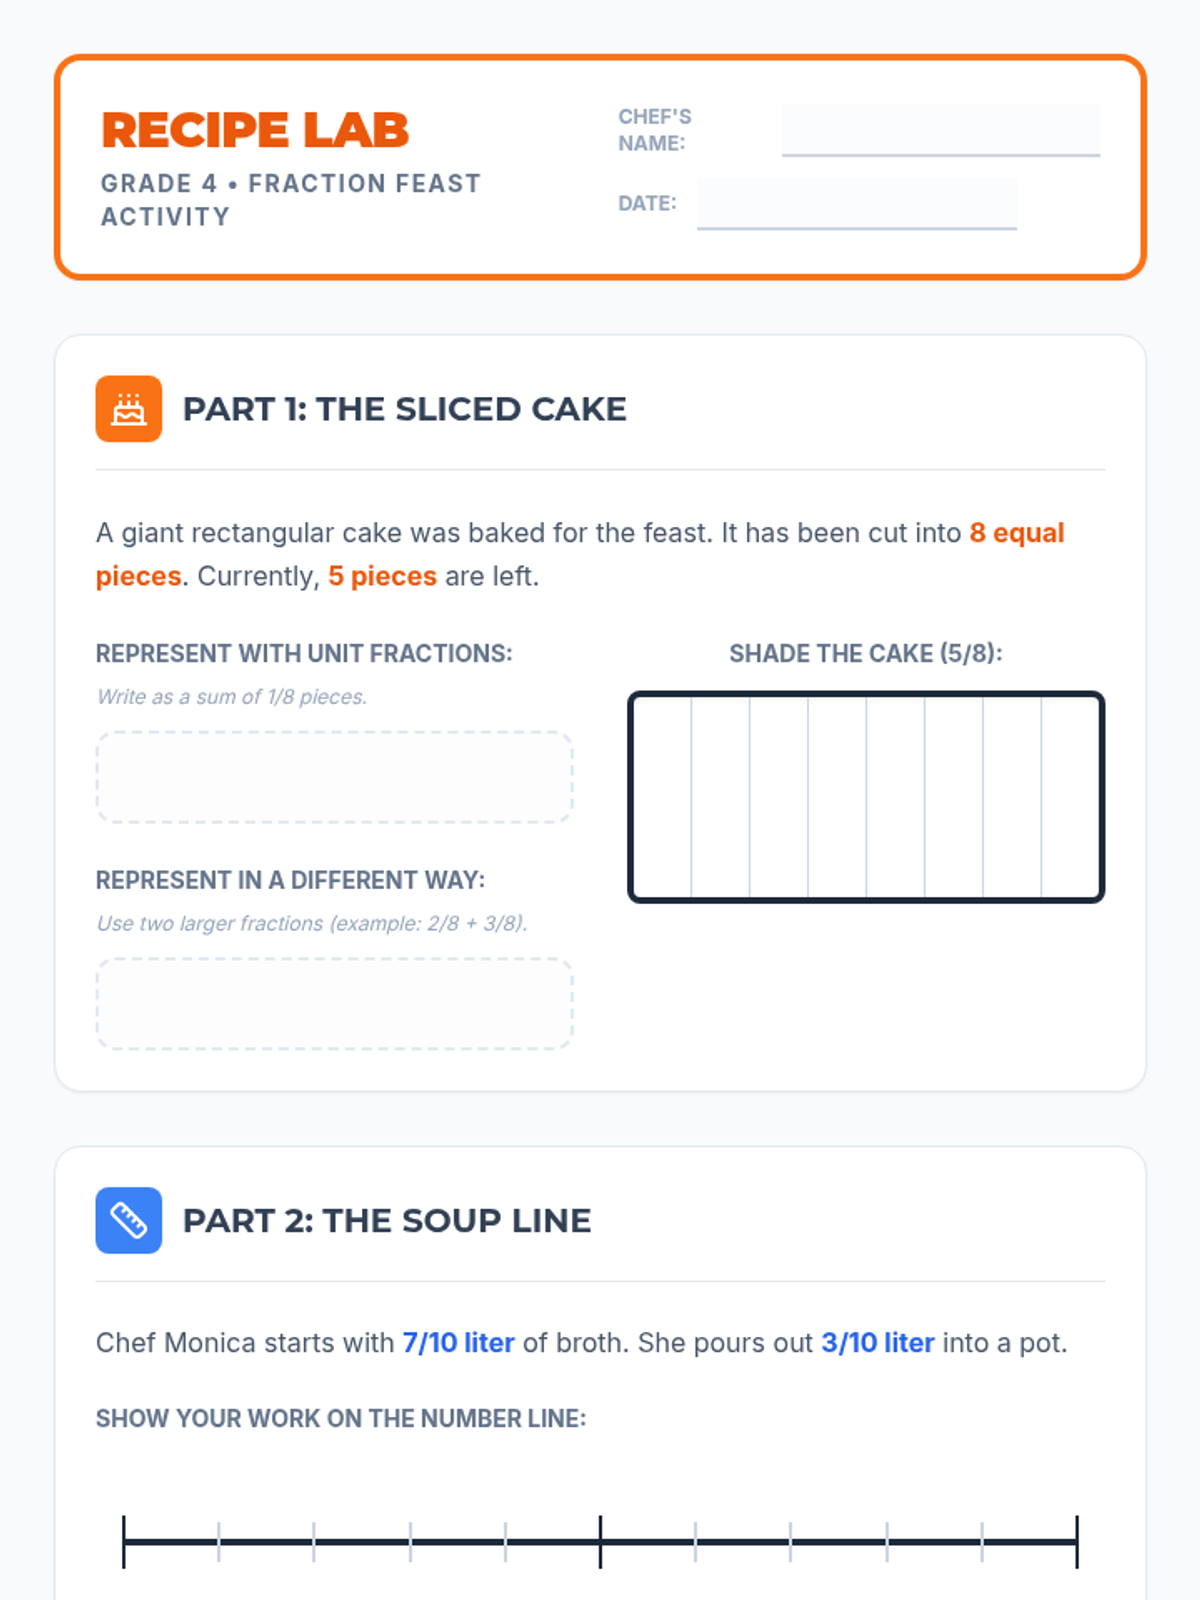This screenshot has height=1600, width=1200.
Task: Click the highlighted '7/10 liter' text
Action: click(458, 1342)
